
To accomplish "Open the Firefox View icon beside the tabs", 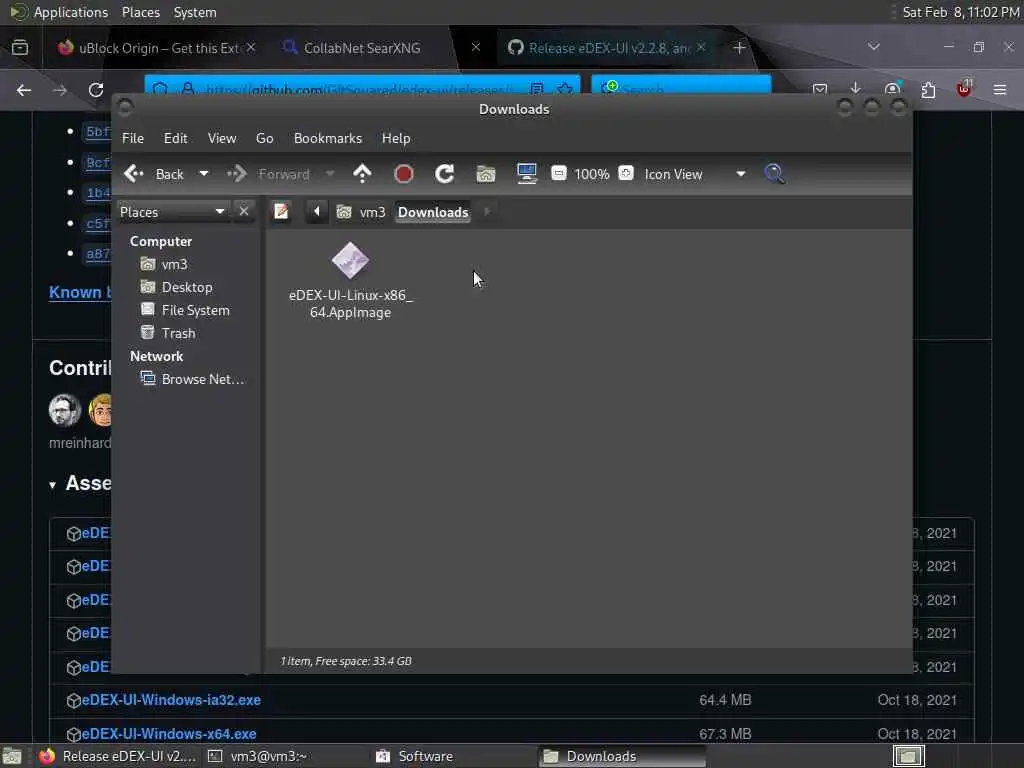I will [20, 47].
